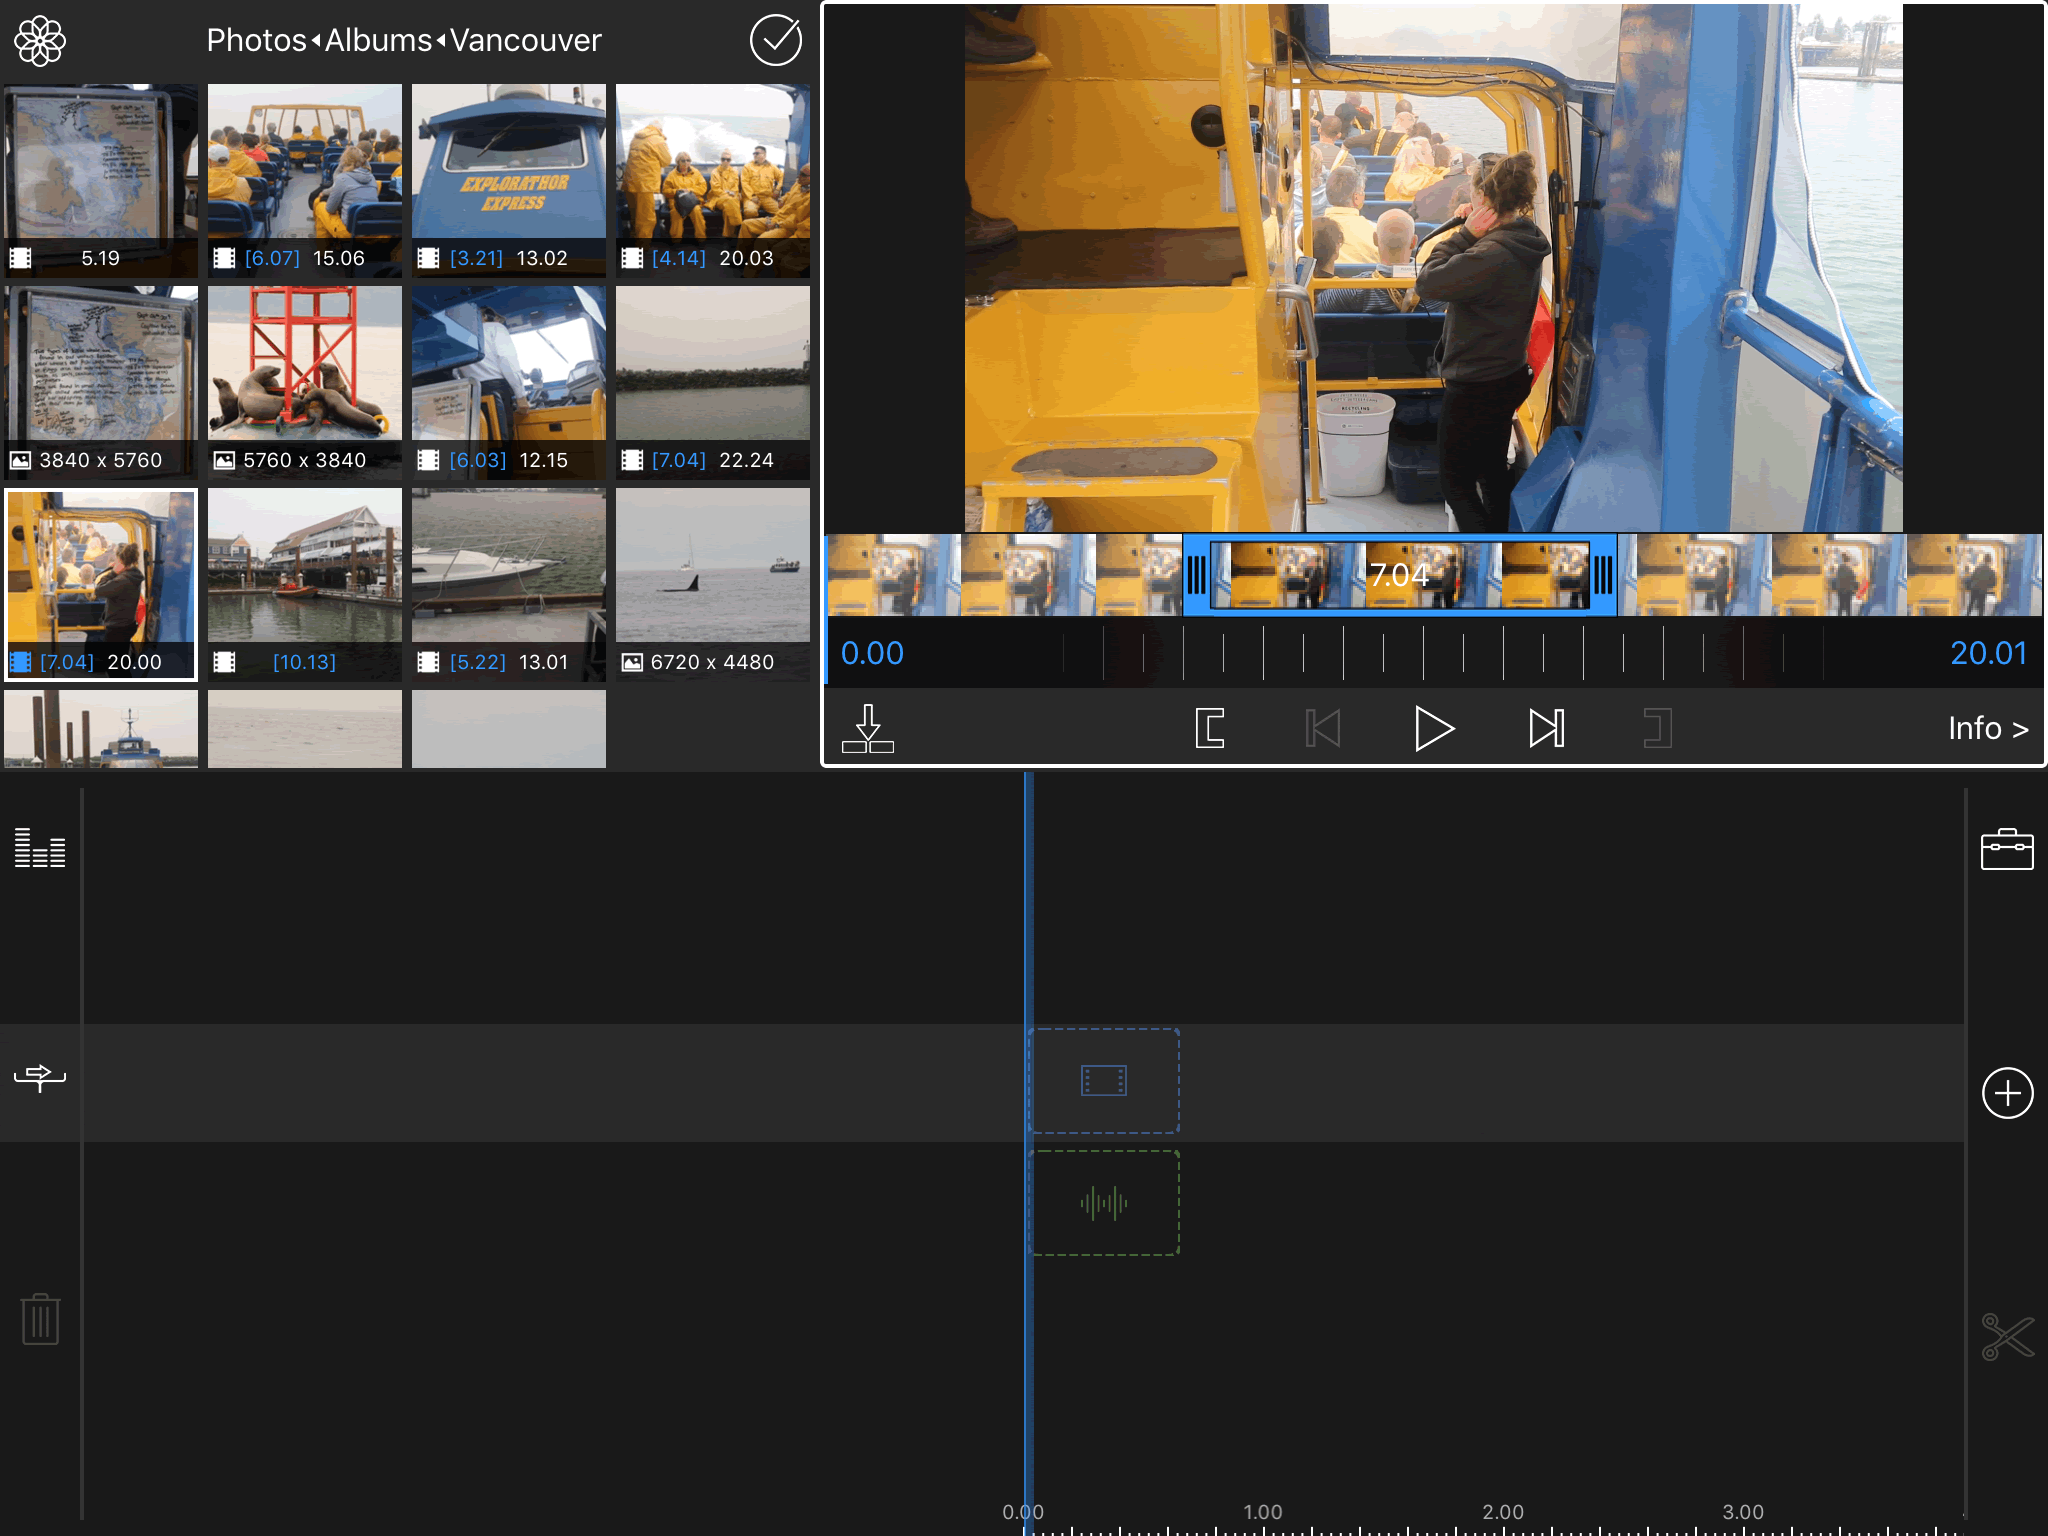
Task: Select the scissors split tool
Action: (x=2007, y=1337)
